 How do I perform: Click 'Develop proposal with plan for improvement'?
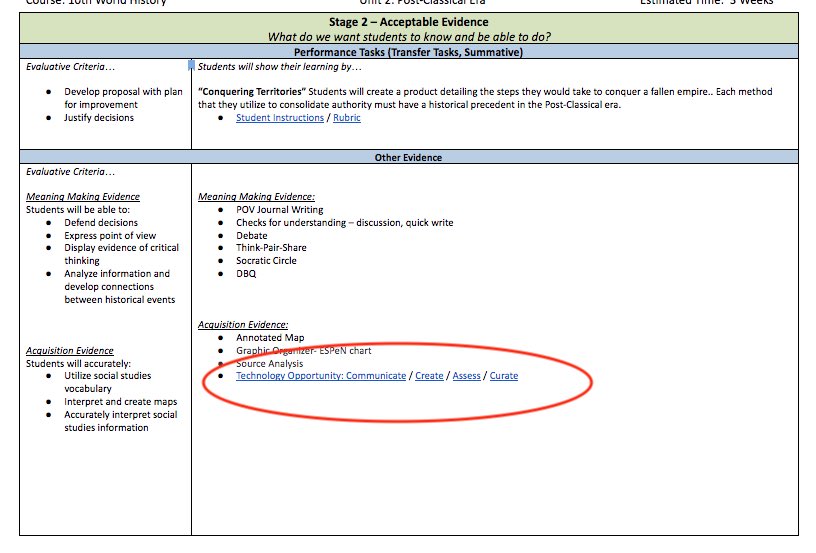click(123, 98)
